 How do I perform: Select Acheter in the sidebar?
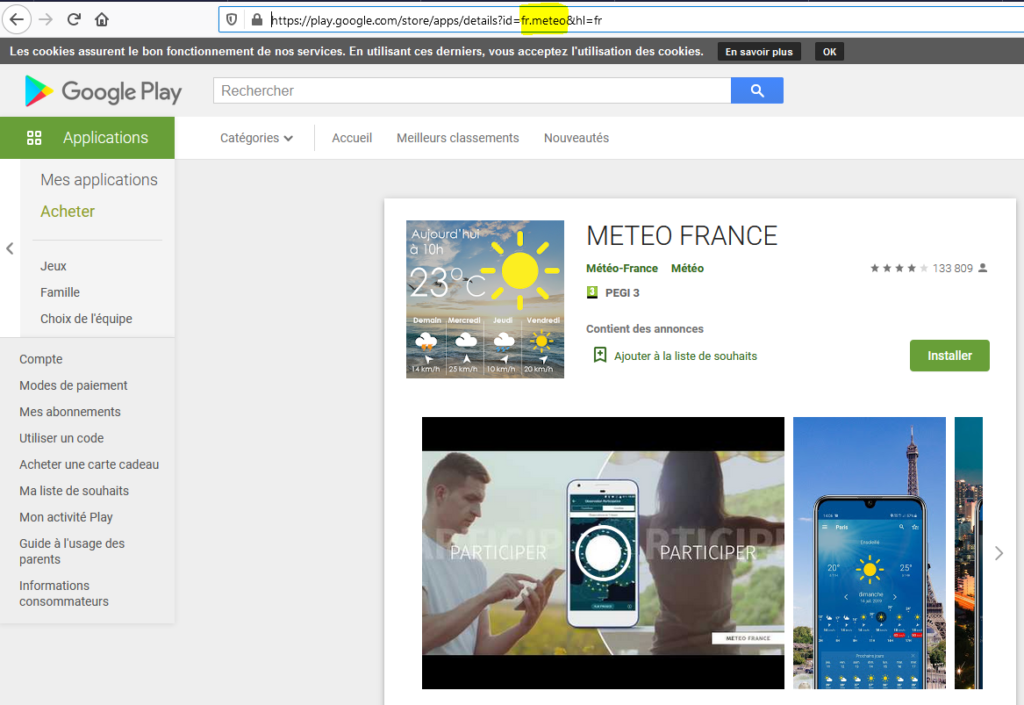(x=67, y=212)
